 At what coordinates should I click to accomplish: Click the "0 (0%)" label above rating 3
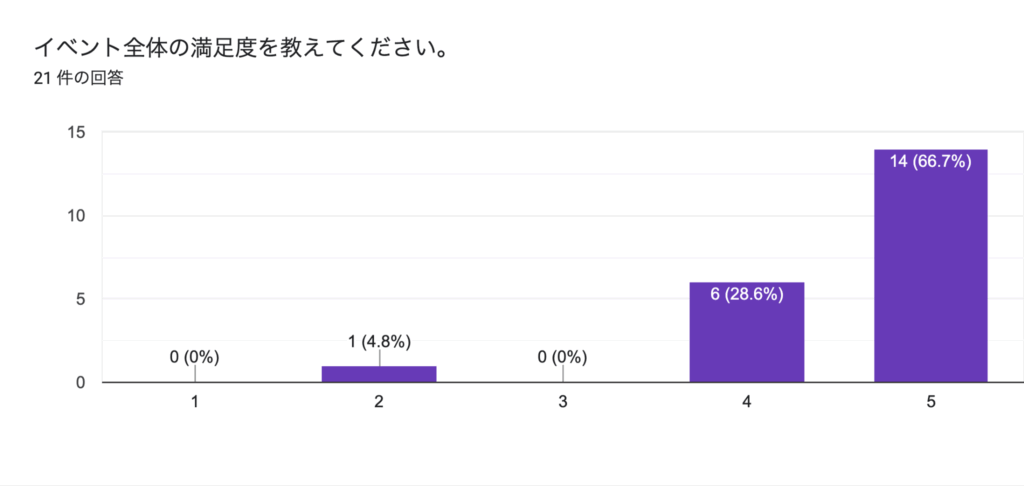(563, 357)
